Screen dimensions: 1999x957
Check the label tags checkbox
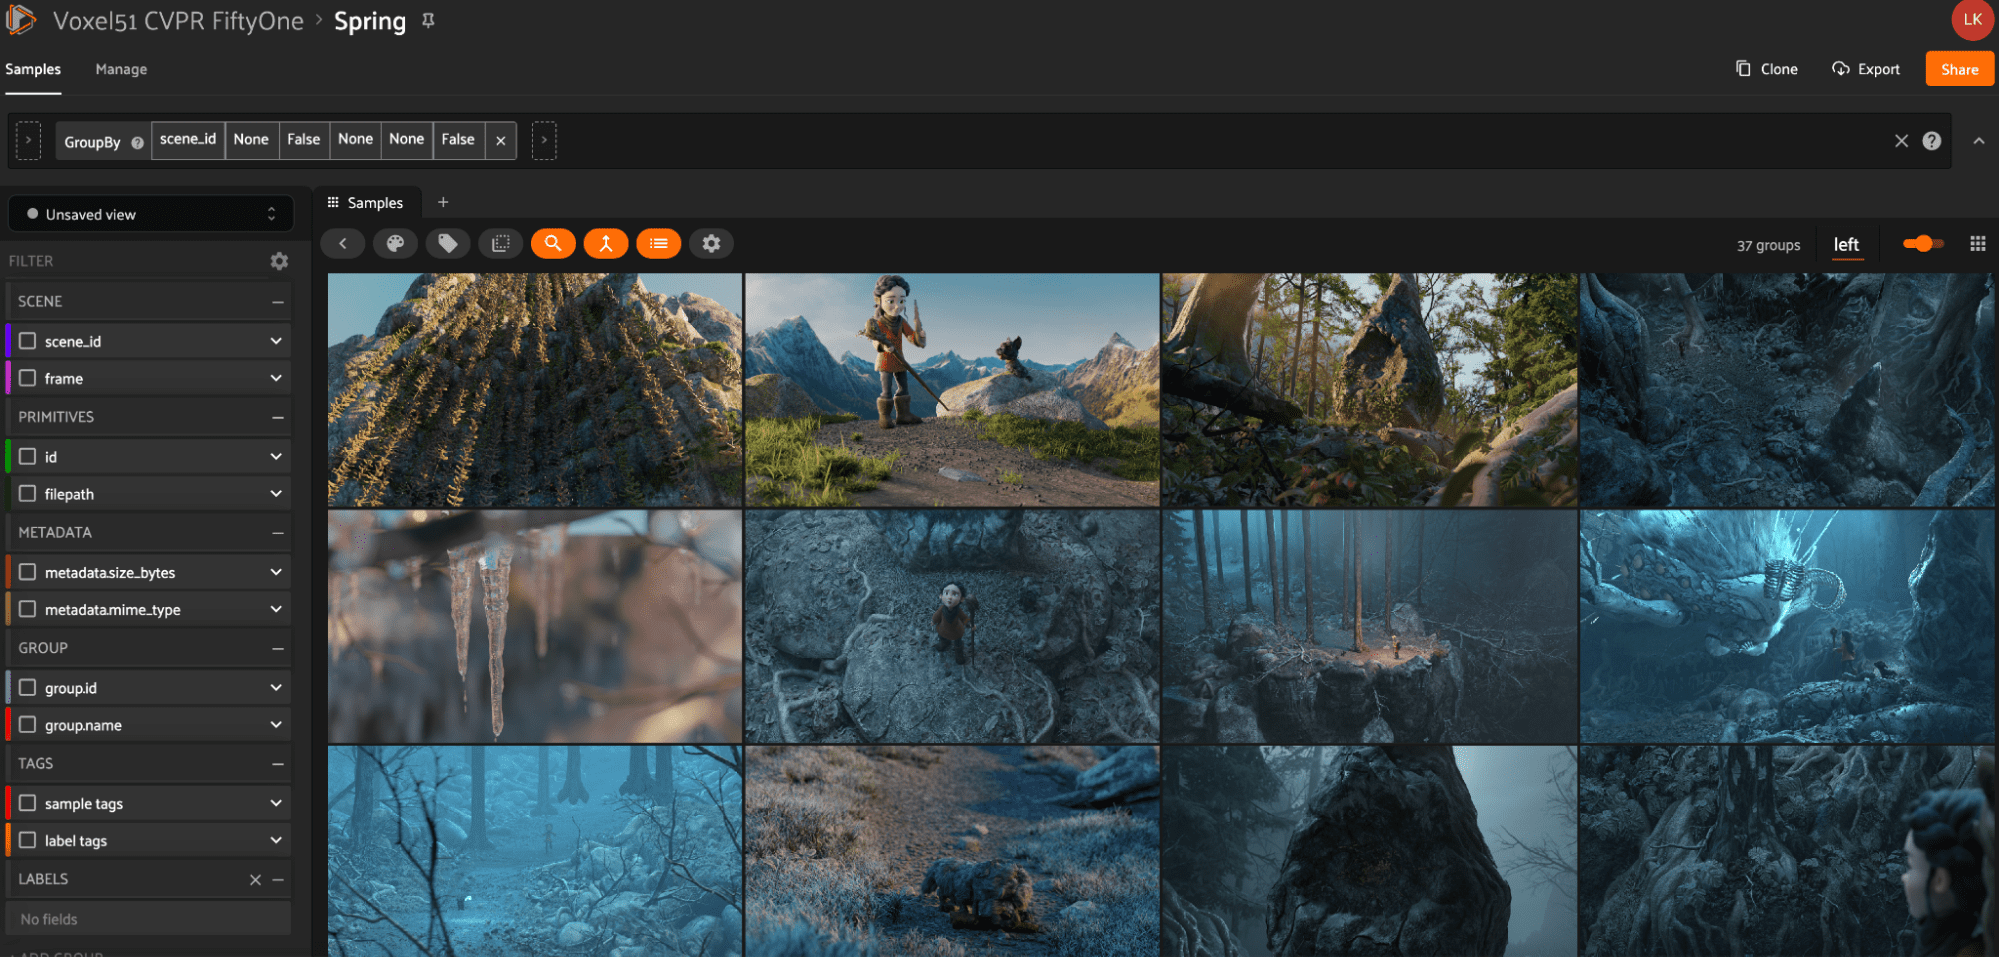(28, 840)
